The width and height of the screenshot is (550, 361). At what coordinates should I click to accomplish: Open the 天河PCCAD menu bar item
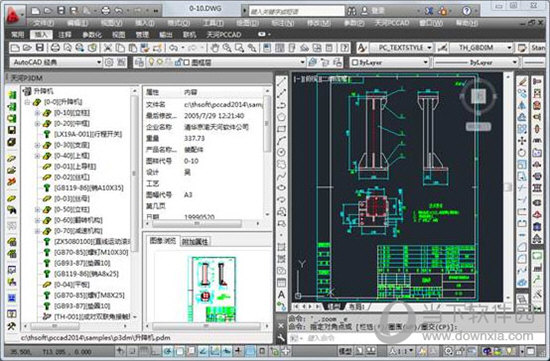pyautogui.click(x=392, y=23)
